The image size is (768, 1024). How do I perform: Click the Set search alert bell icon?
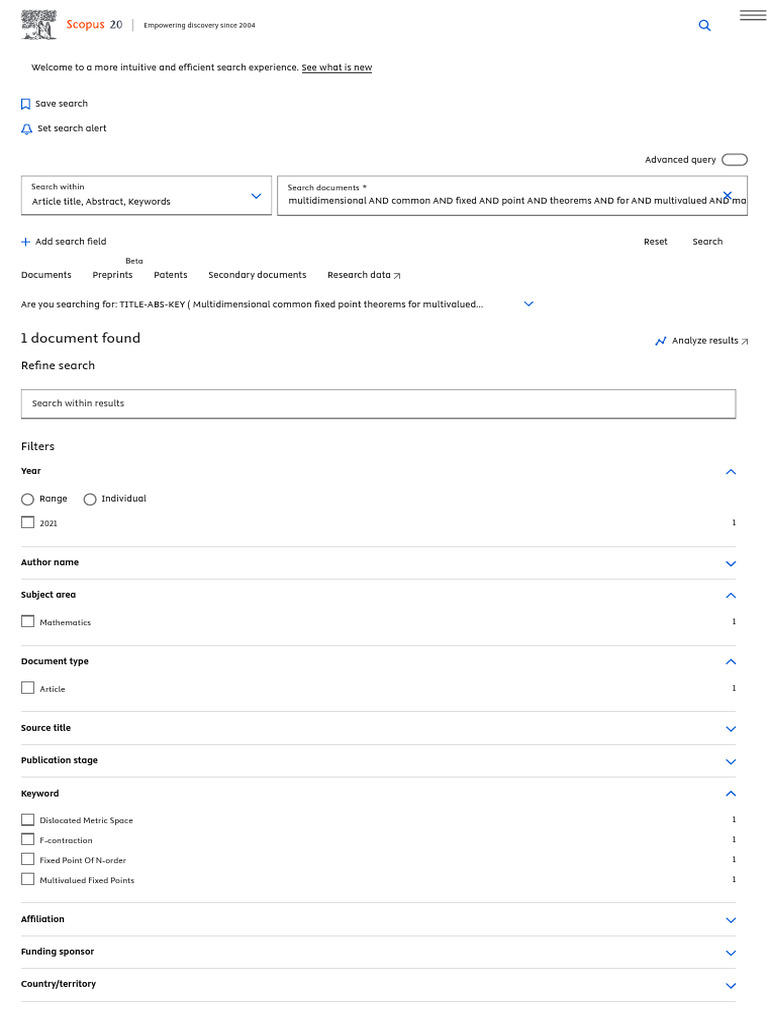pyautogui.click(x=27, y=129)
